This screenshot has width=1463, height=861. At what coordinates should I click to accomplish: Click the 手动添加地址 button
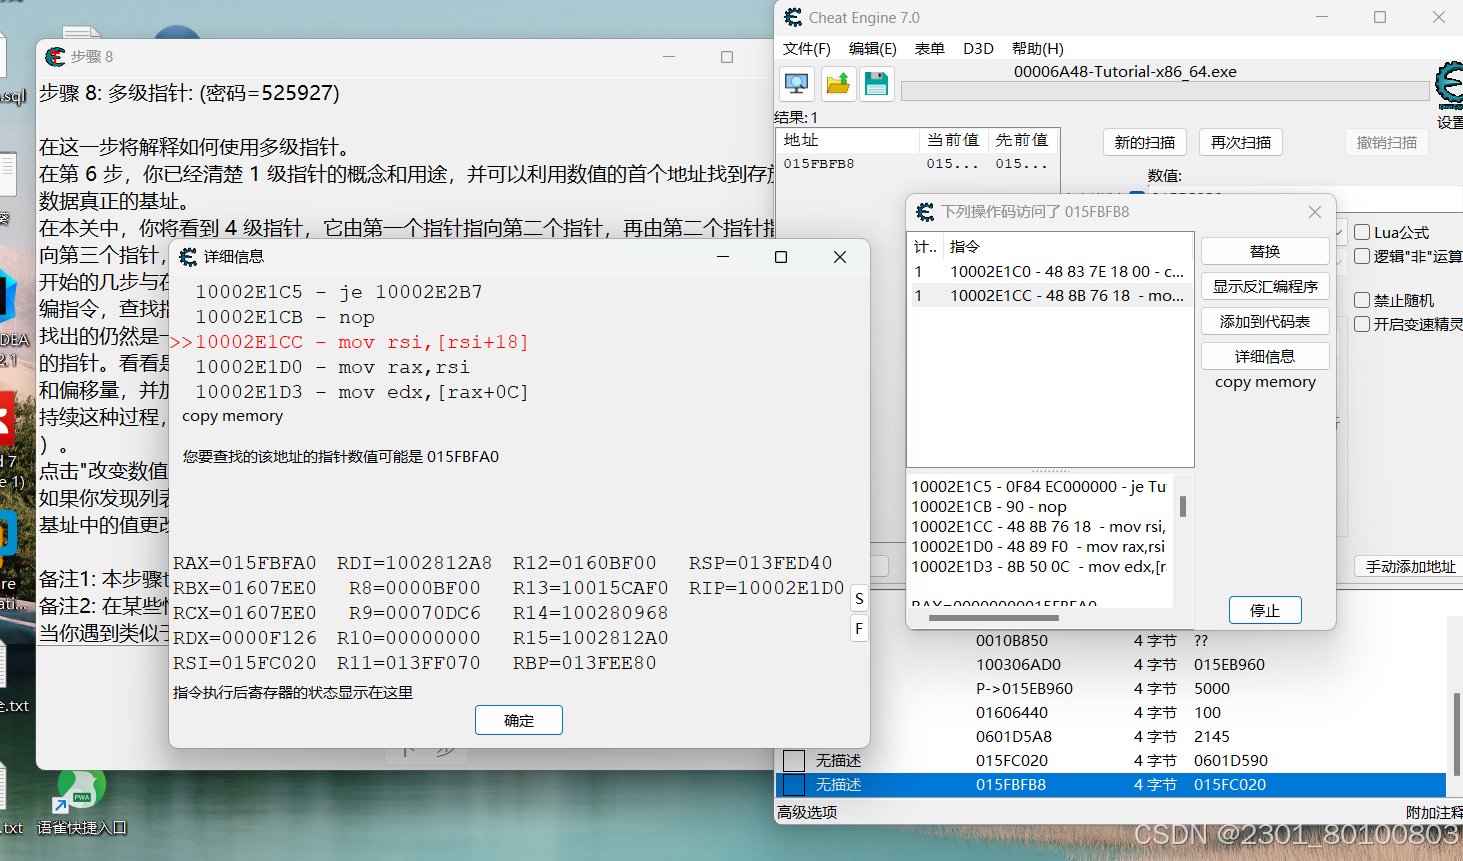1410,566
